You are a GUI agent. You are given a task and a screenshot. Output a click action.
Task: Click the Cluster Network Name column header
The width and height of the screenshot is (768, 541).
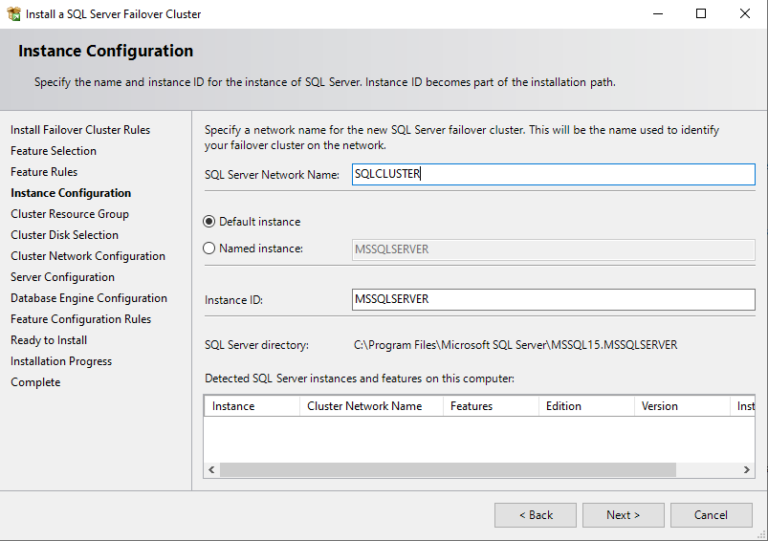pos(370,406)
